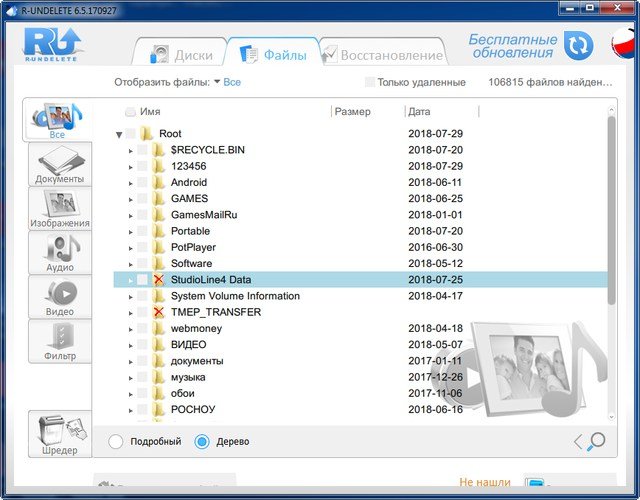Open the Отобразить файлы Все dropdown
The width and height of the screenshot is (640, 500).
point(228,82)
